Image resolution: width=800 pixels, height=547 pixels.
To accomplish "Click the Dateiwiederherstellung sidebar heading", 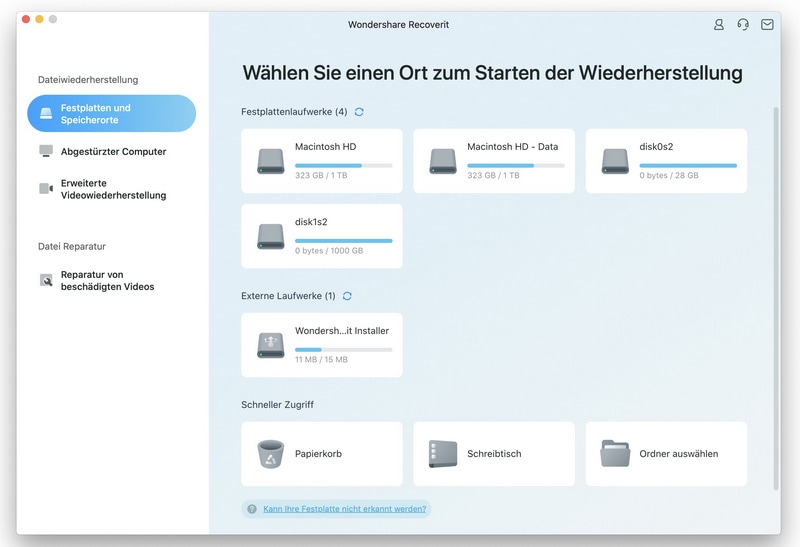I will tap(88, 80).
